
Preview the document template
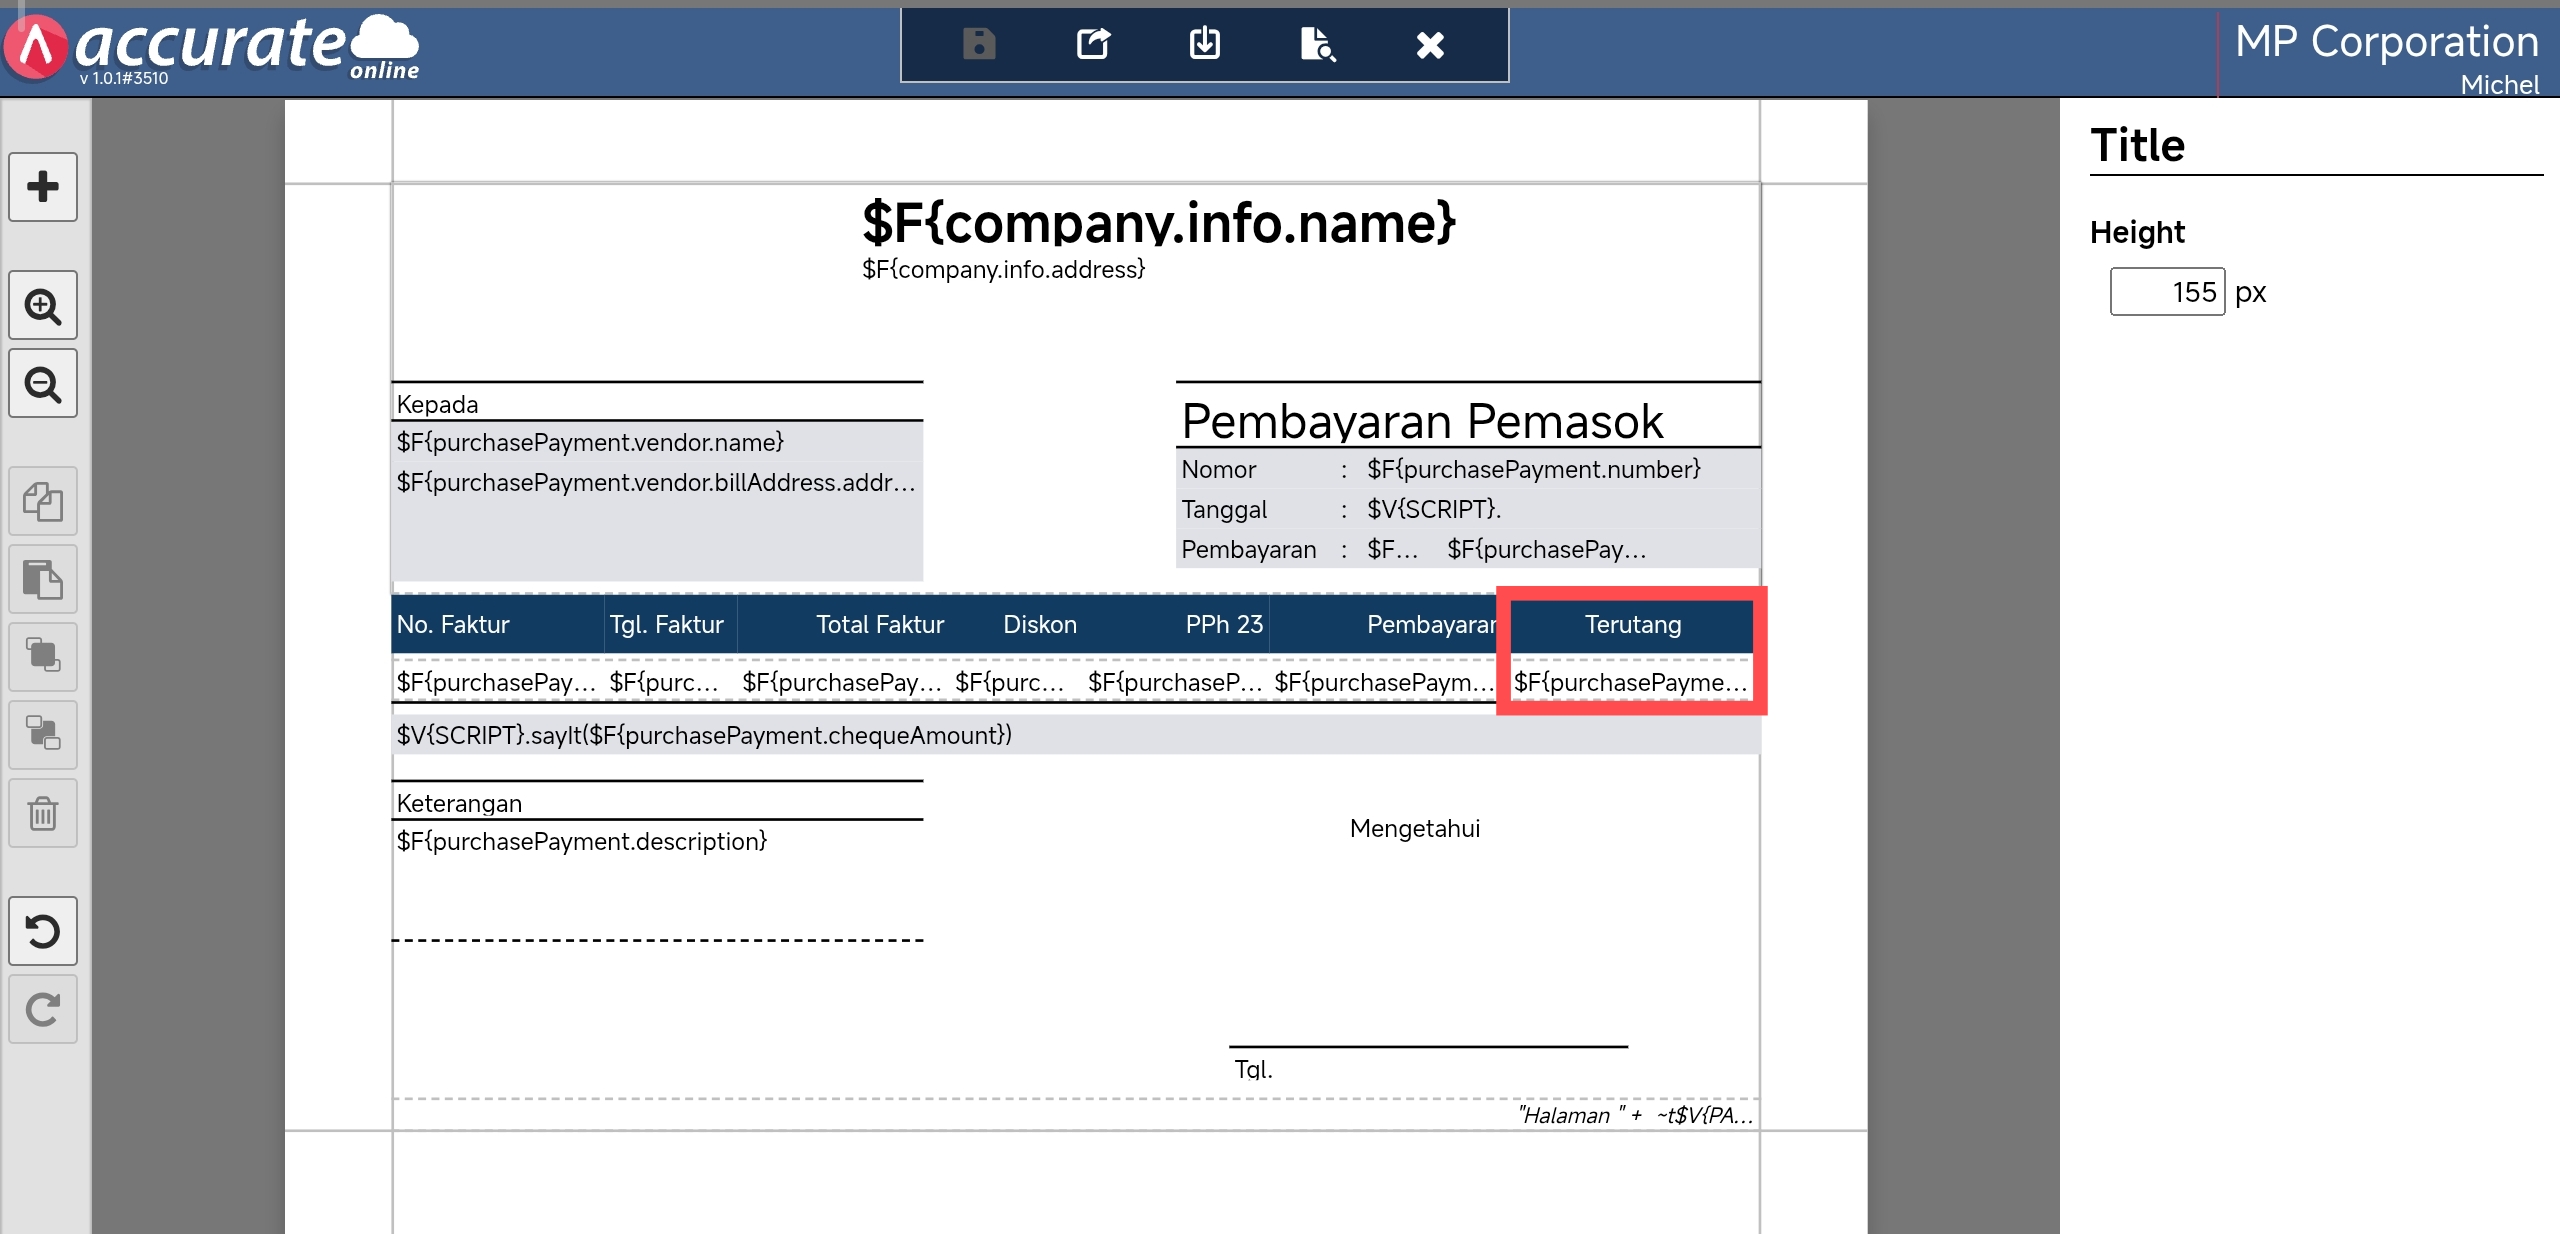tap(1317, 44)
